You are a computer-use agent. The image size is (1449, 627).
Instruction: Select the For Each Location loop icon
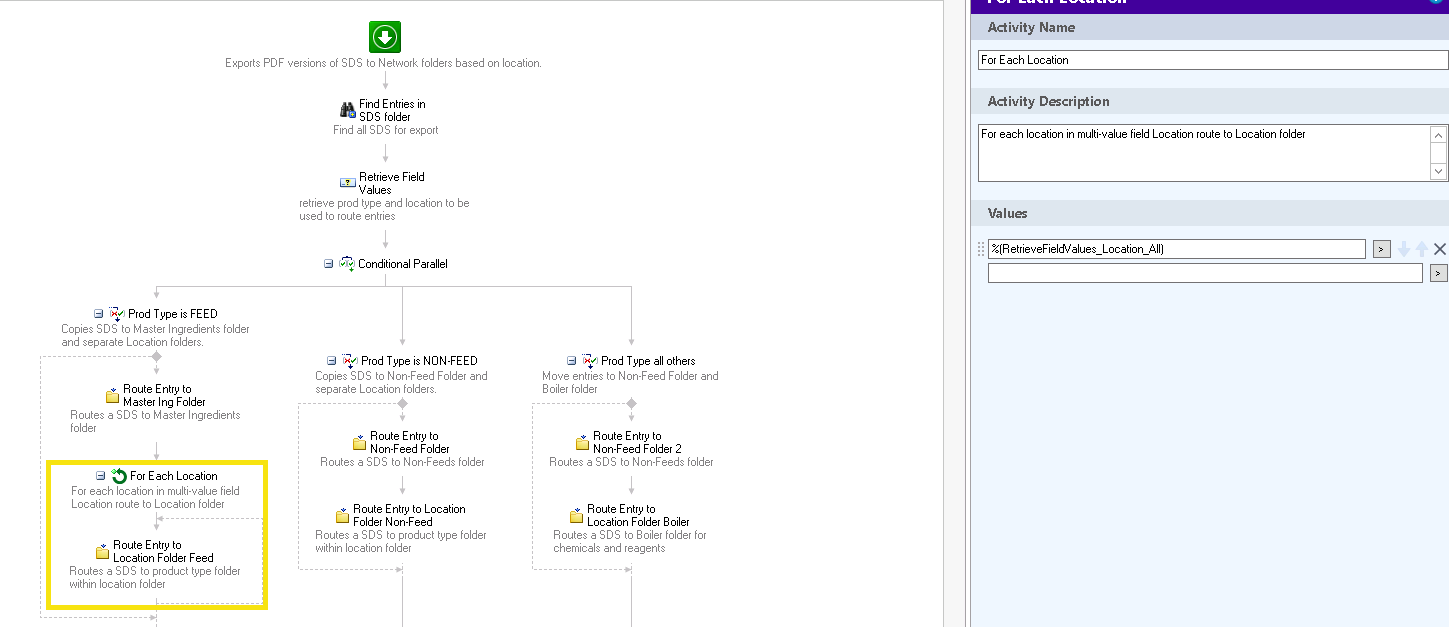tap(119, 476)
